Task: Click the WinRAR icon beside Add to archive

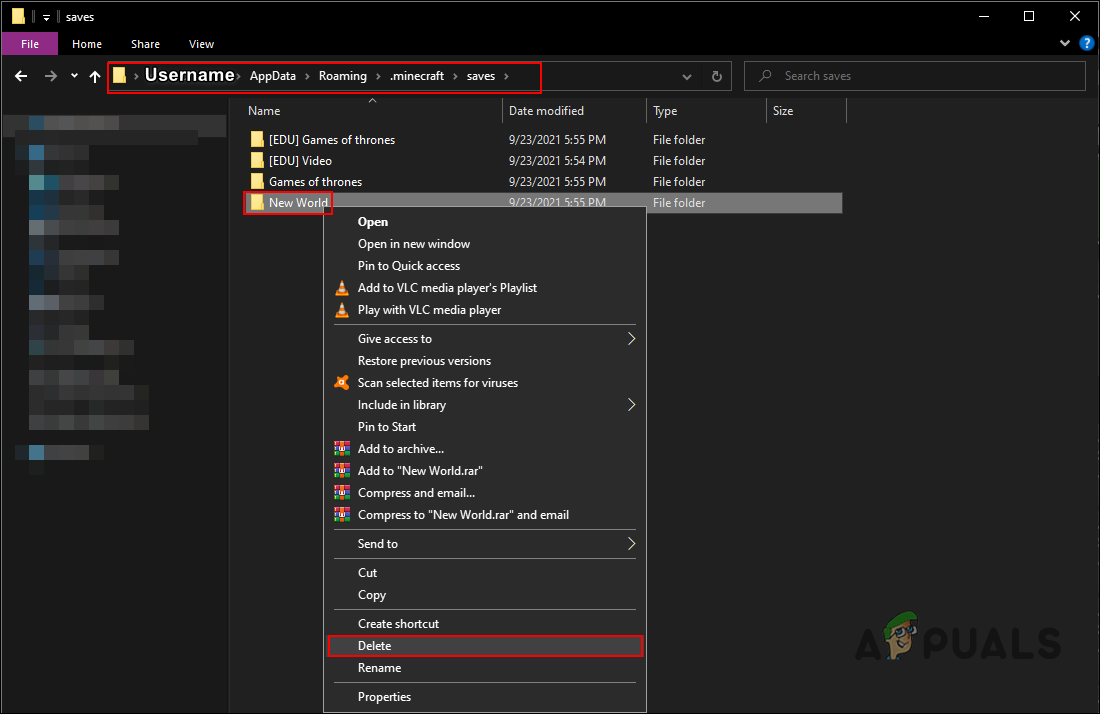Action: point(342,449)
